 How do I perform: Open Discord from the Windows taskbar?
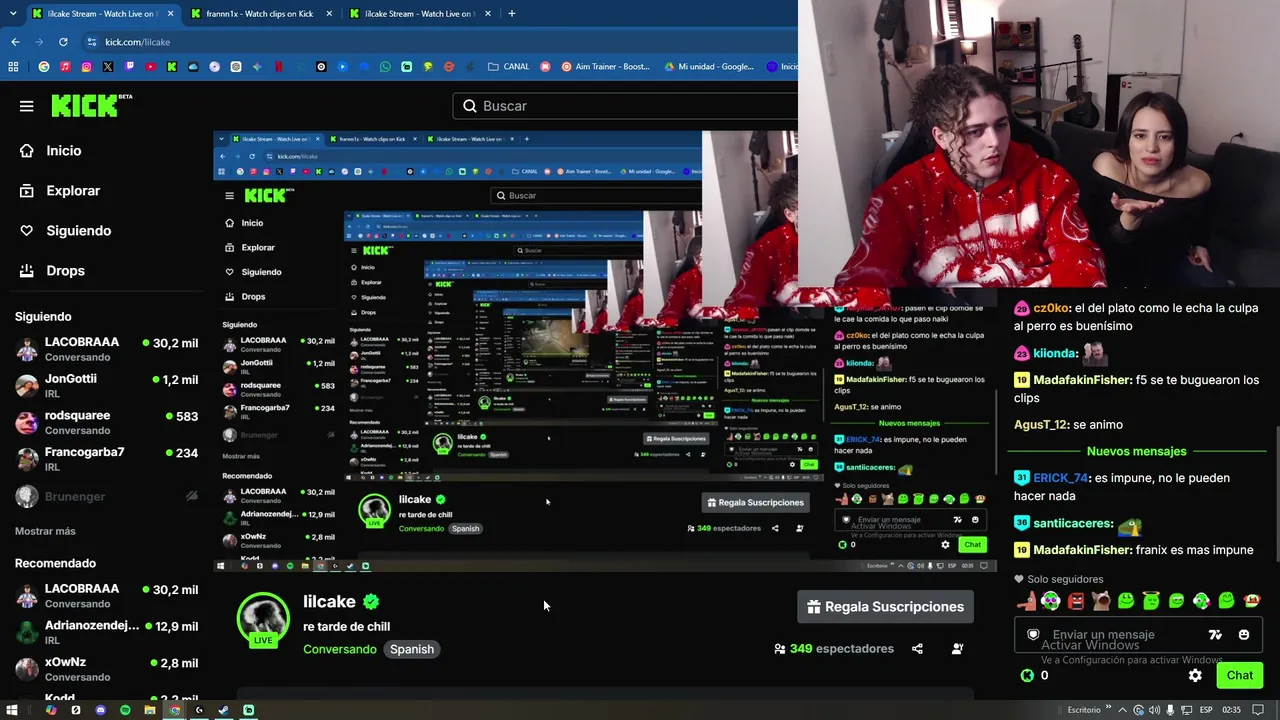(100, 710)
